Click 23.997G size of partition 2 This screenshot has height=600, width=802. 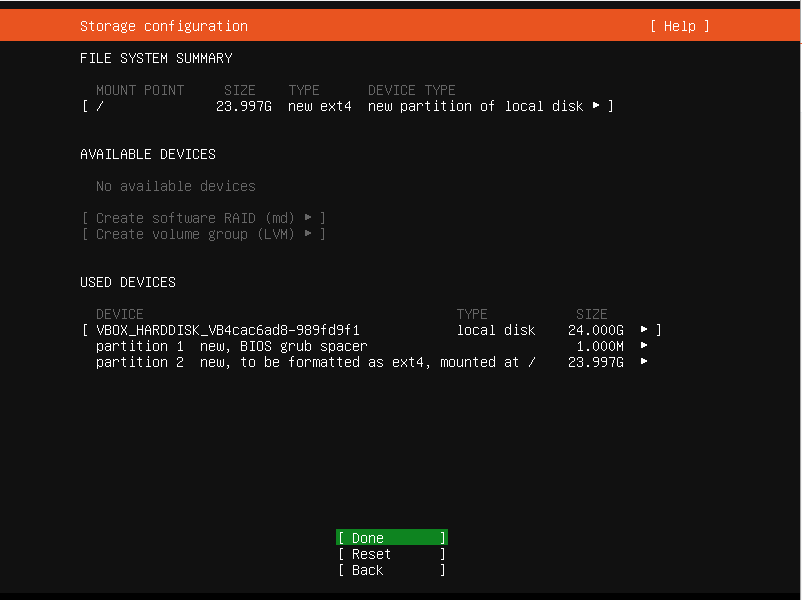point(595,362)
